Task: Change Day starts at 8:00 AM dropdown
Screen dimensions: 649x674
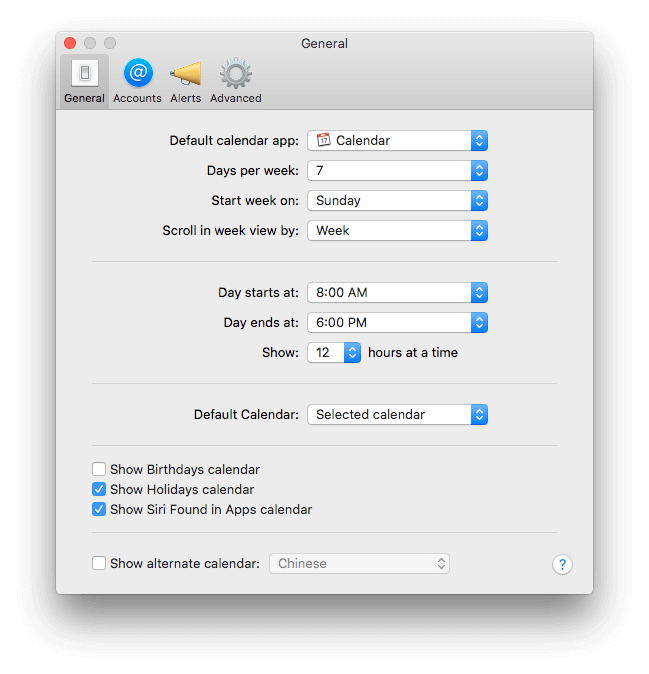Action: (398, 293)
